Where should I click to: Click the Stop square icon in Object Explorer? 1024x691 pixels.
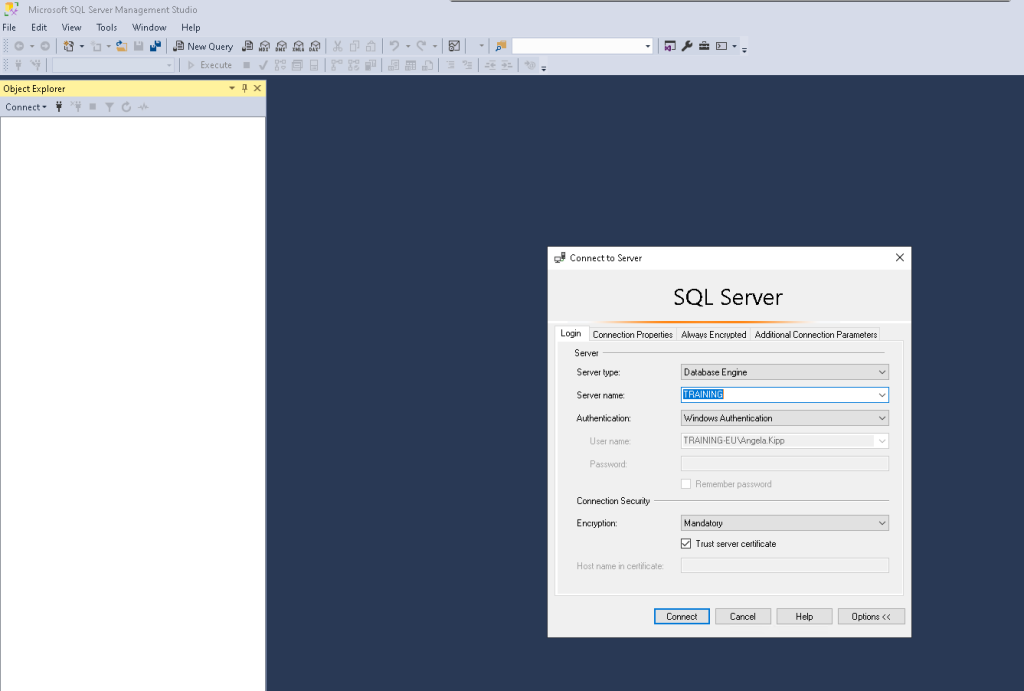(93, 107)
